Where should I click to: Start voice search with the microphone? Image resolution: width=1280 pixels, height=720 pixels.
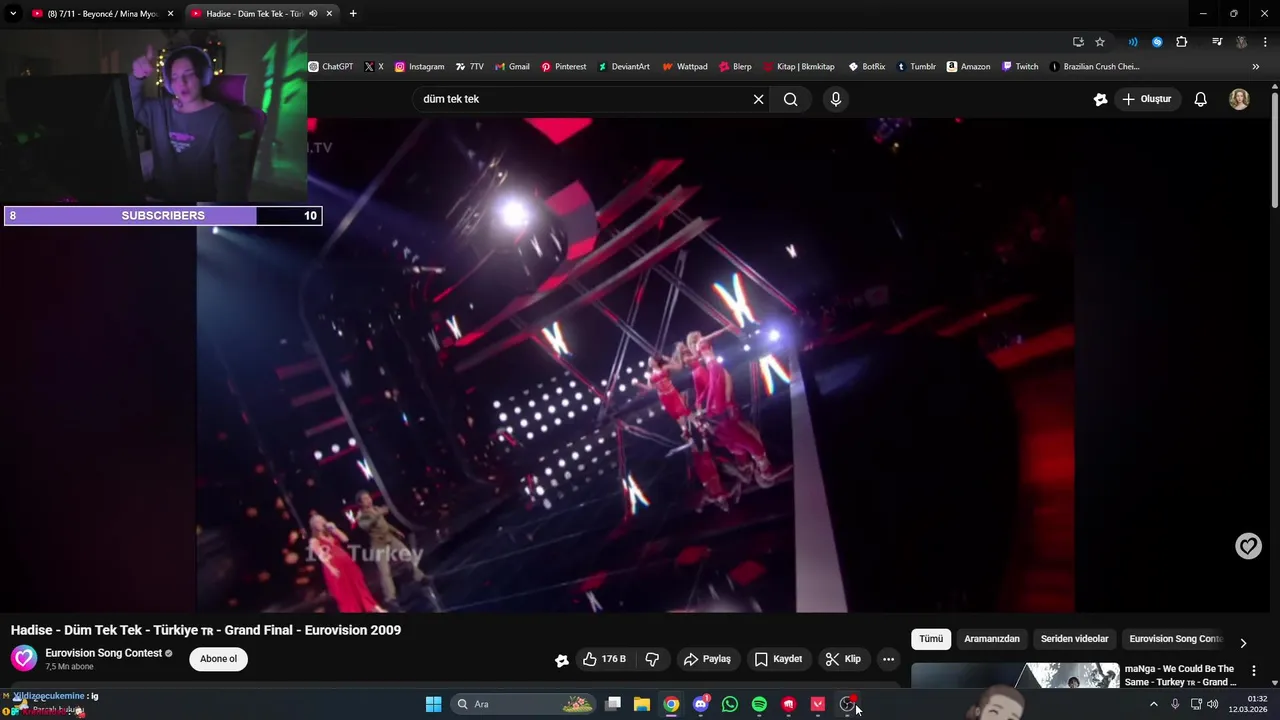click(x=836, y=99)
